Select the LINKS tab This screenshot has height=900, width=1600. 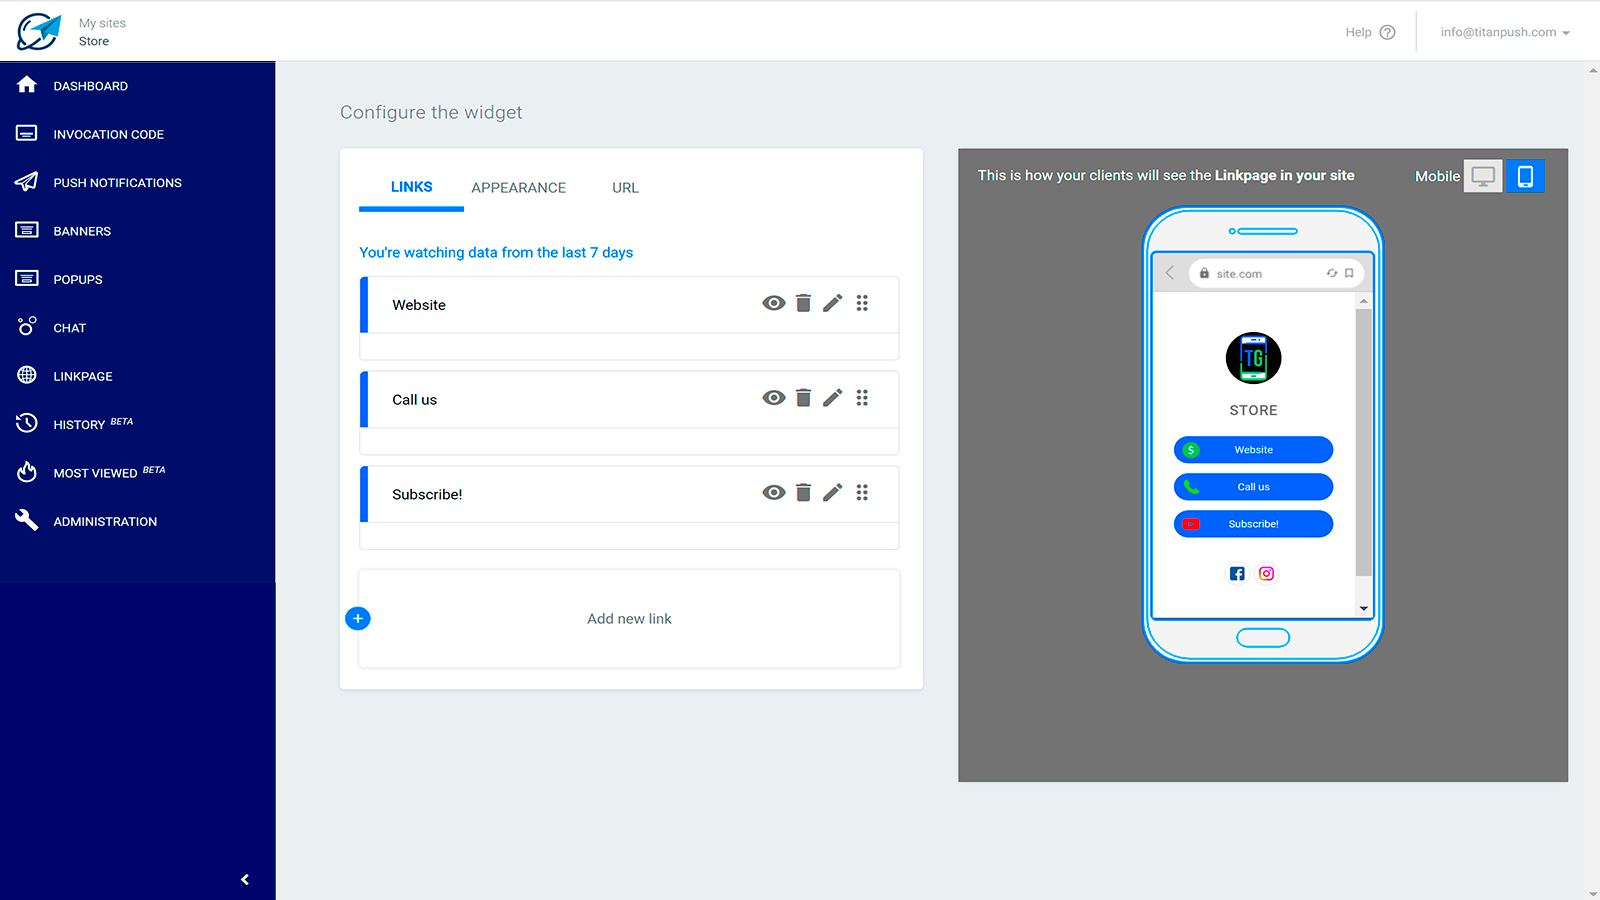pos(411,187)
